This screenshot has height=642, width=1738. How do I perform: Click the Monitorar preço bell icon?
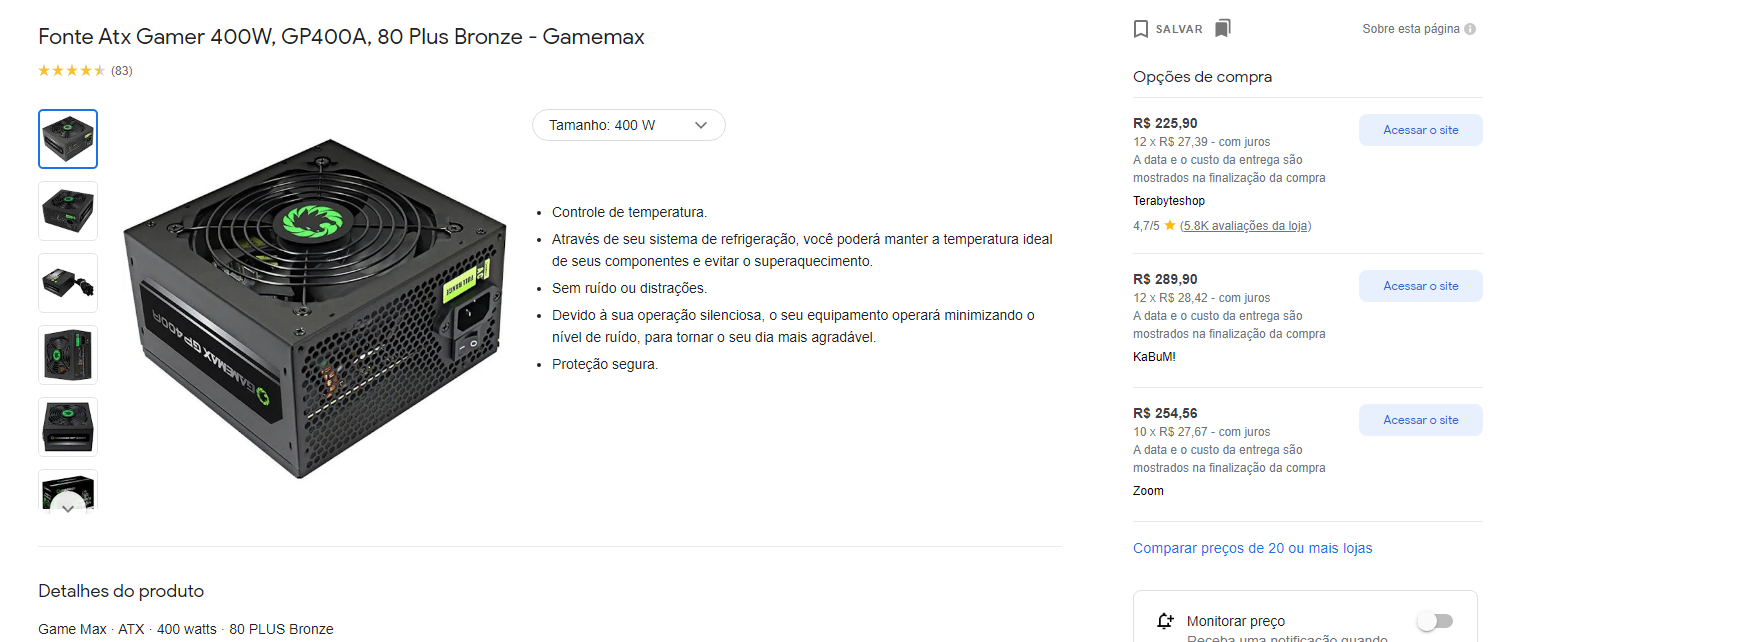1165,621
